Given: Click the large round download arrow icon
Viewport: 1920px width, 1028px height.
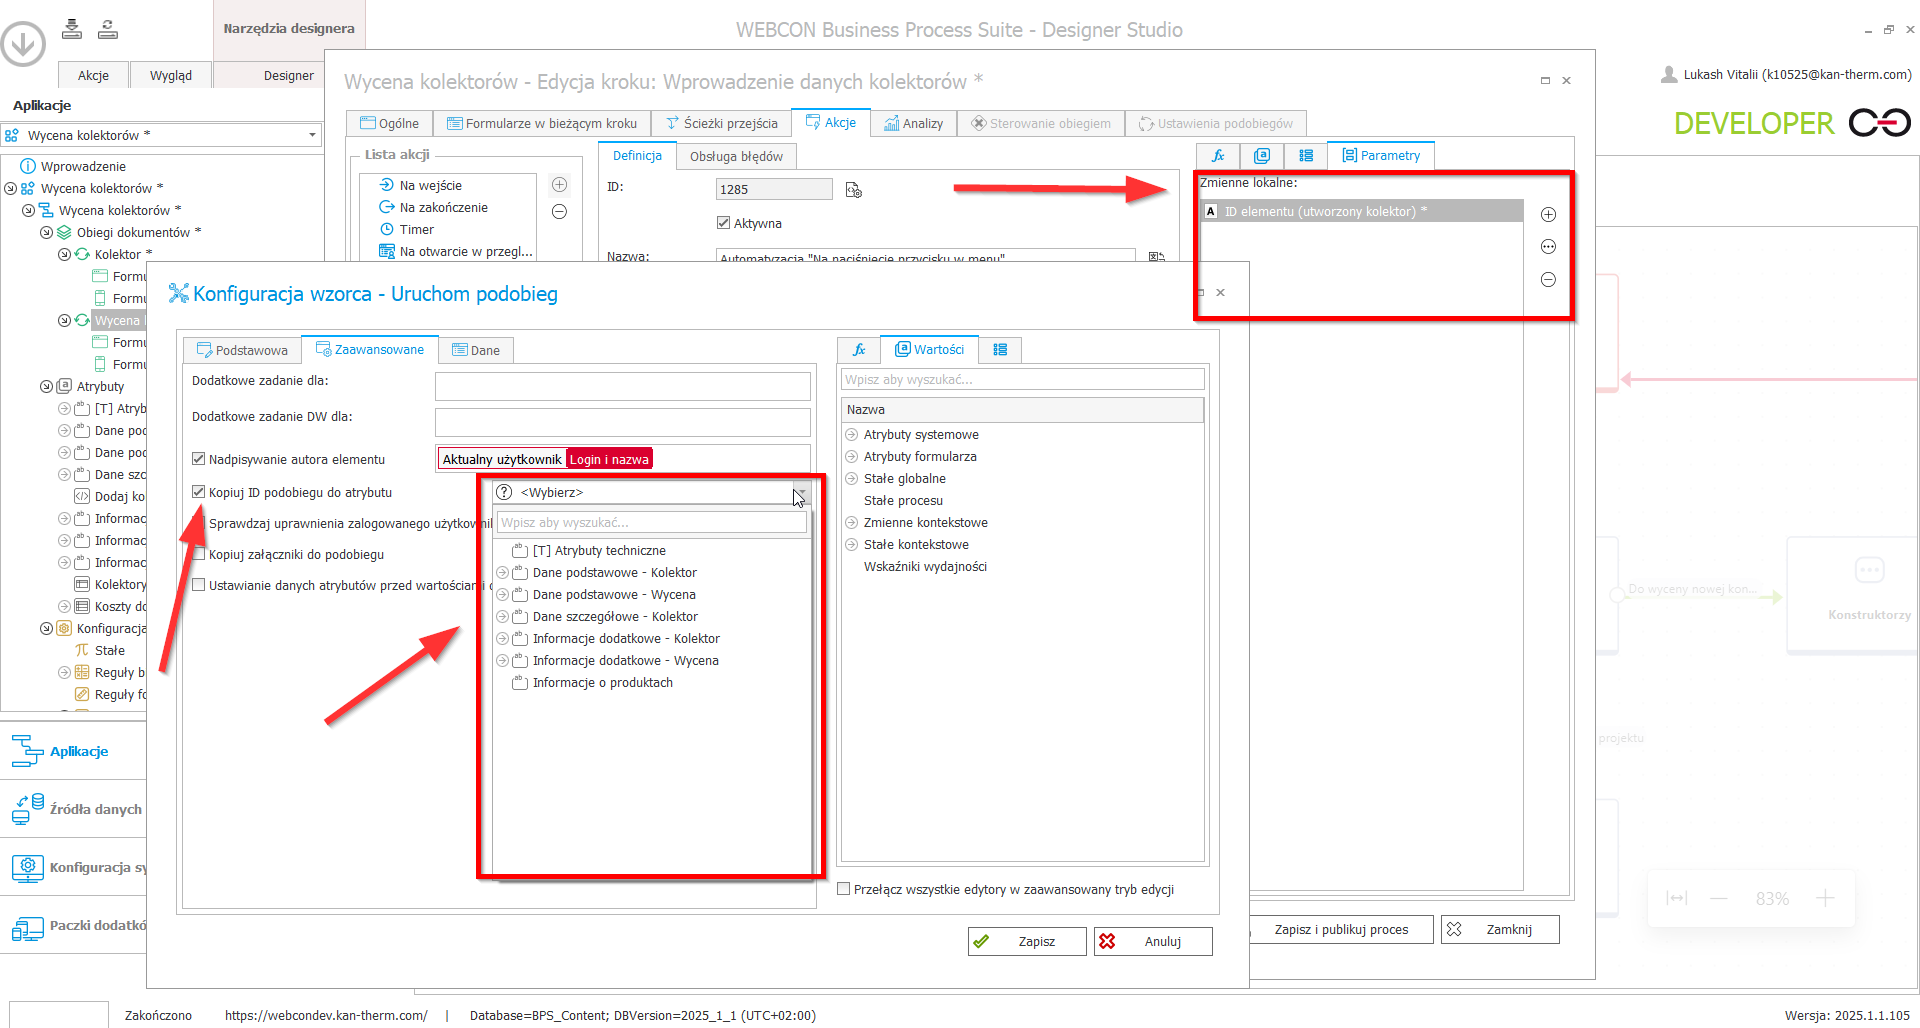Looking at the screenshot, I should tap(23, 44).
